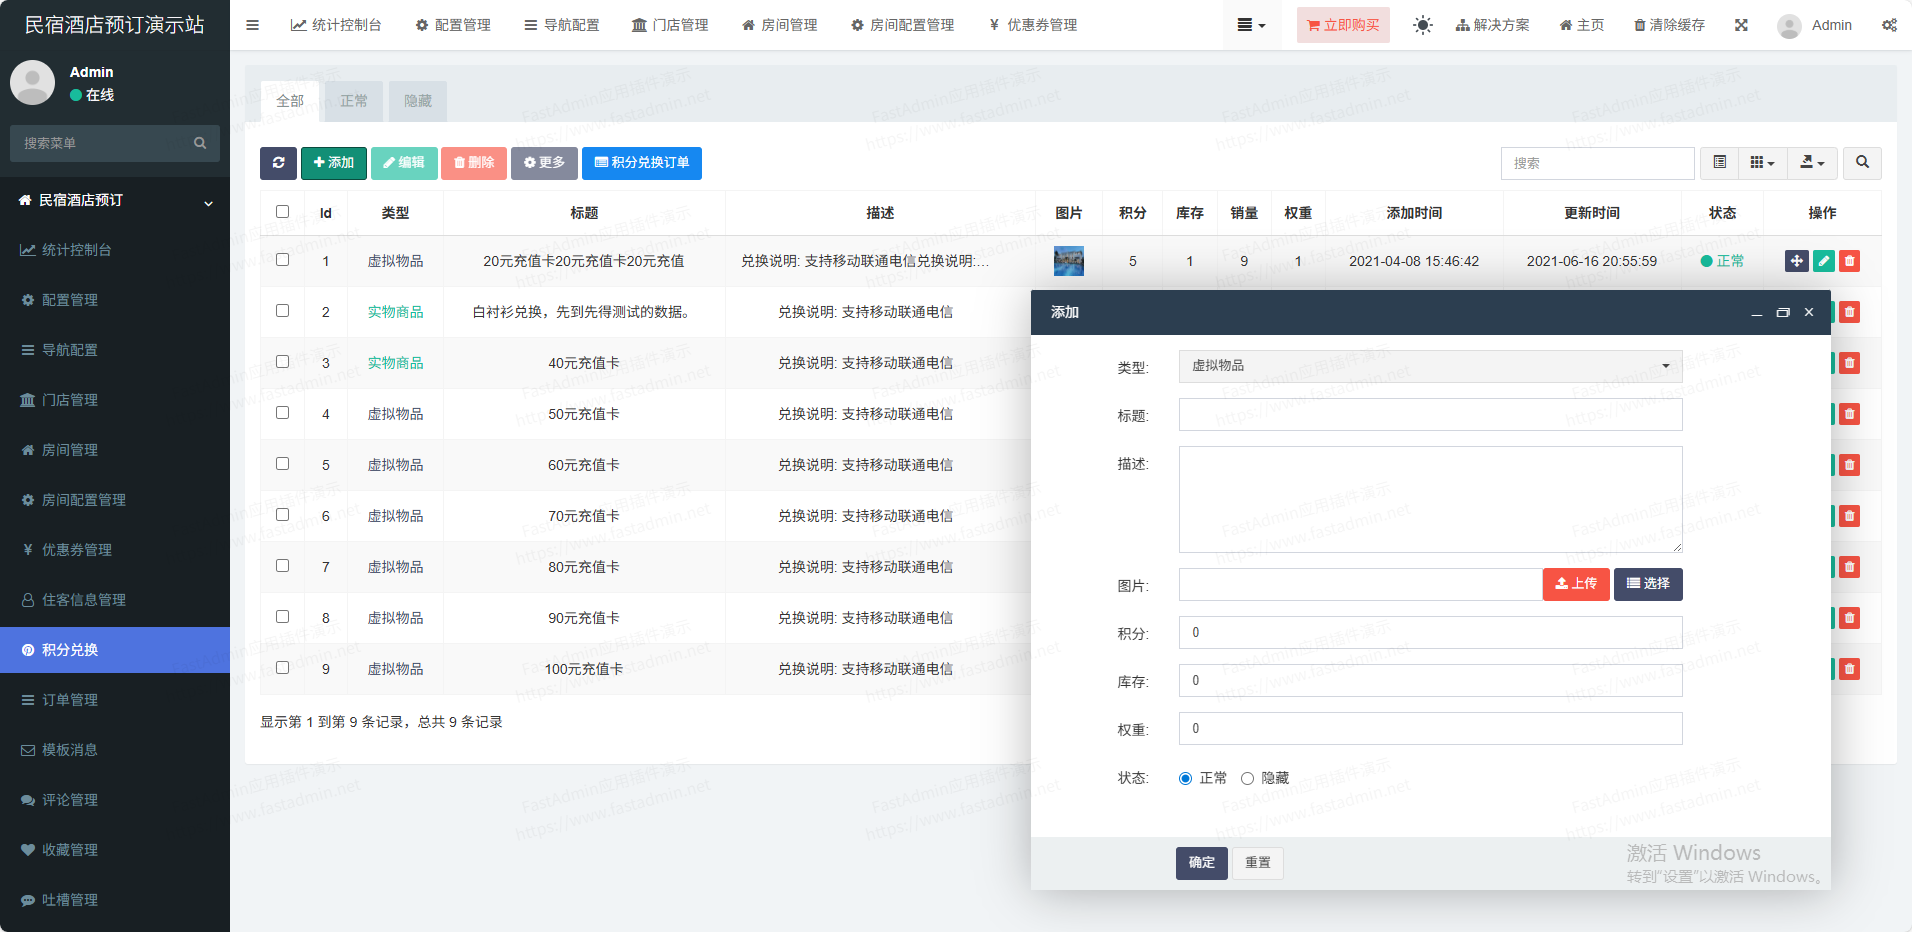1912x932 pixels.
Task: Check the checkbox for row with Id 4
Action: click(282, 413)
